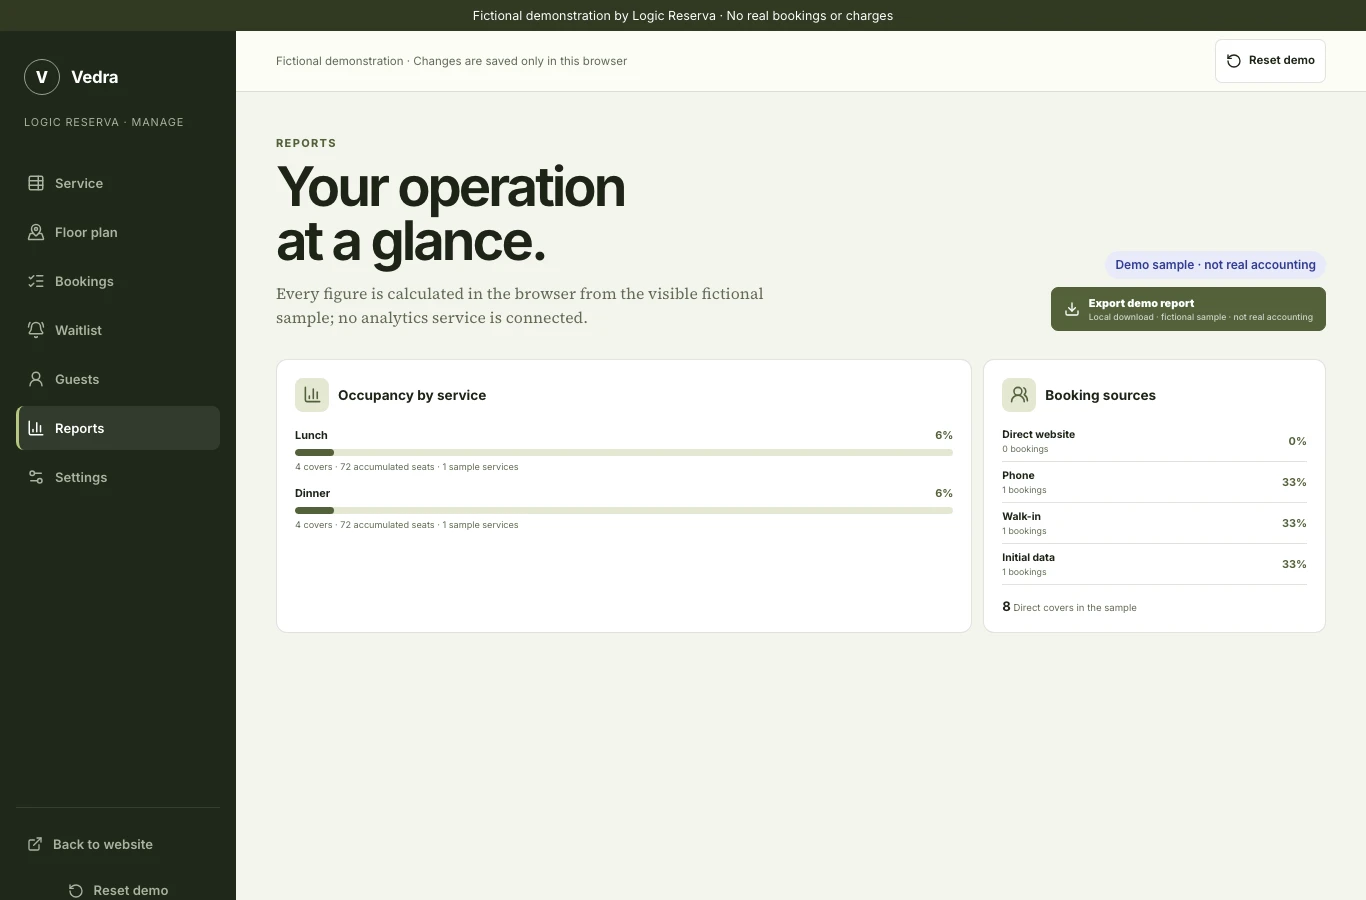This screenshot has width=1366, height=900.
Task: Click the Your operation at a glance heading
Action: (451, 214)
